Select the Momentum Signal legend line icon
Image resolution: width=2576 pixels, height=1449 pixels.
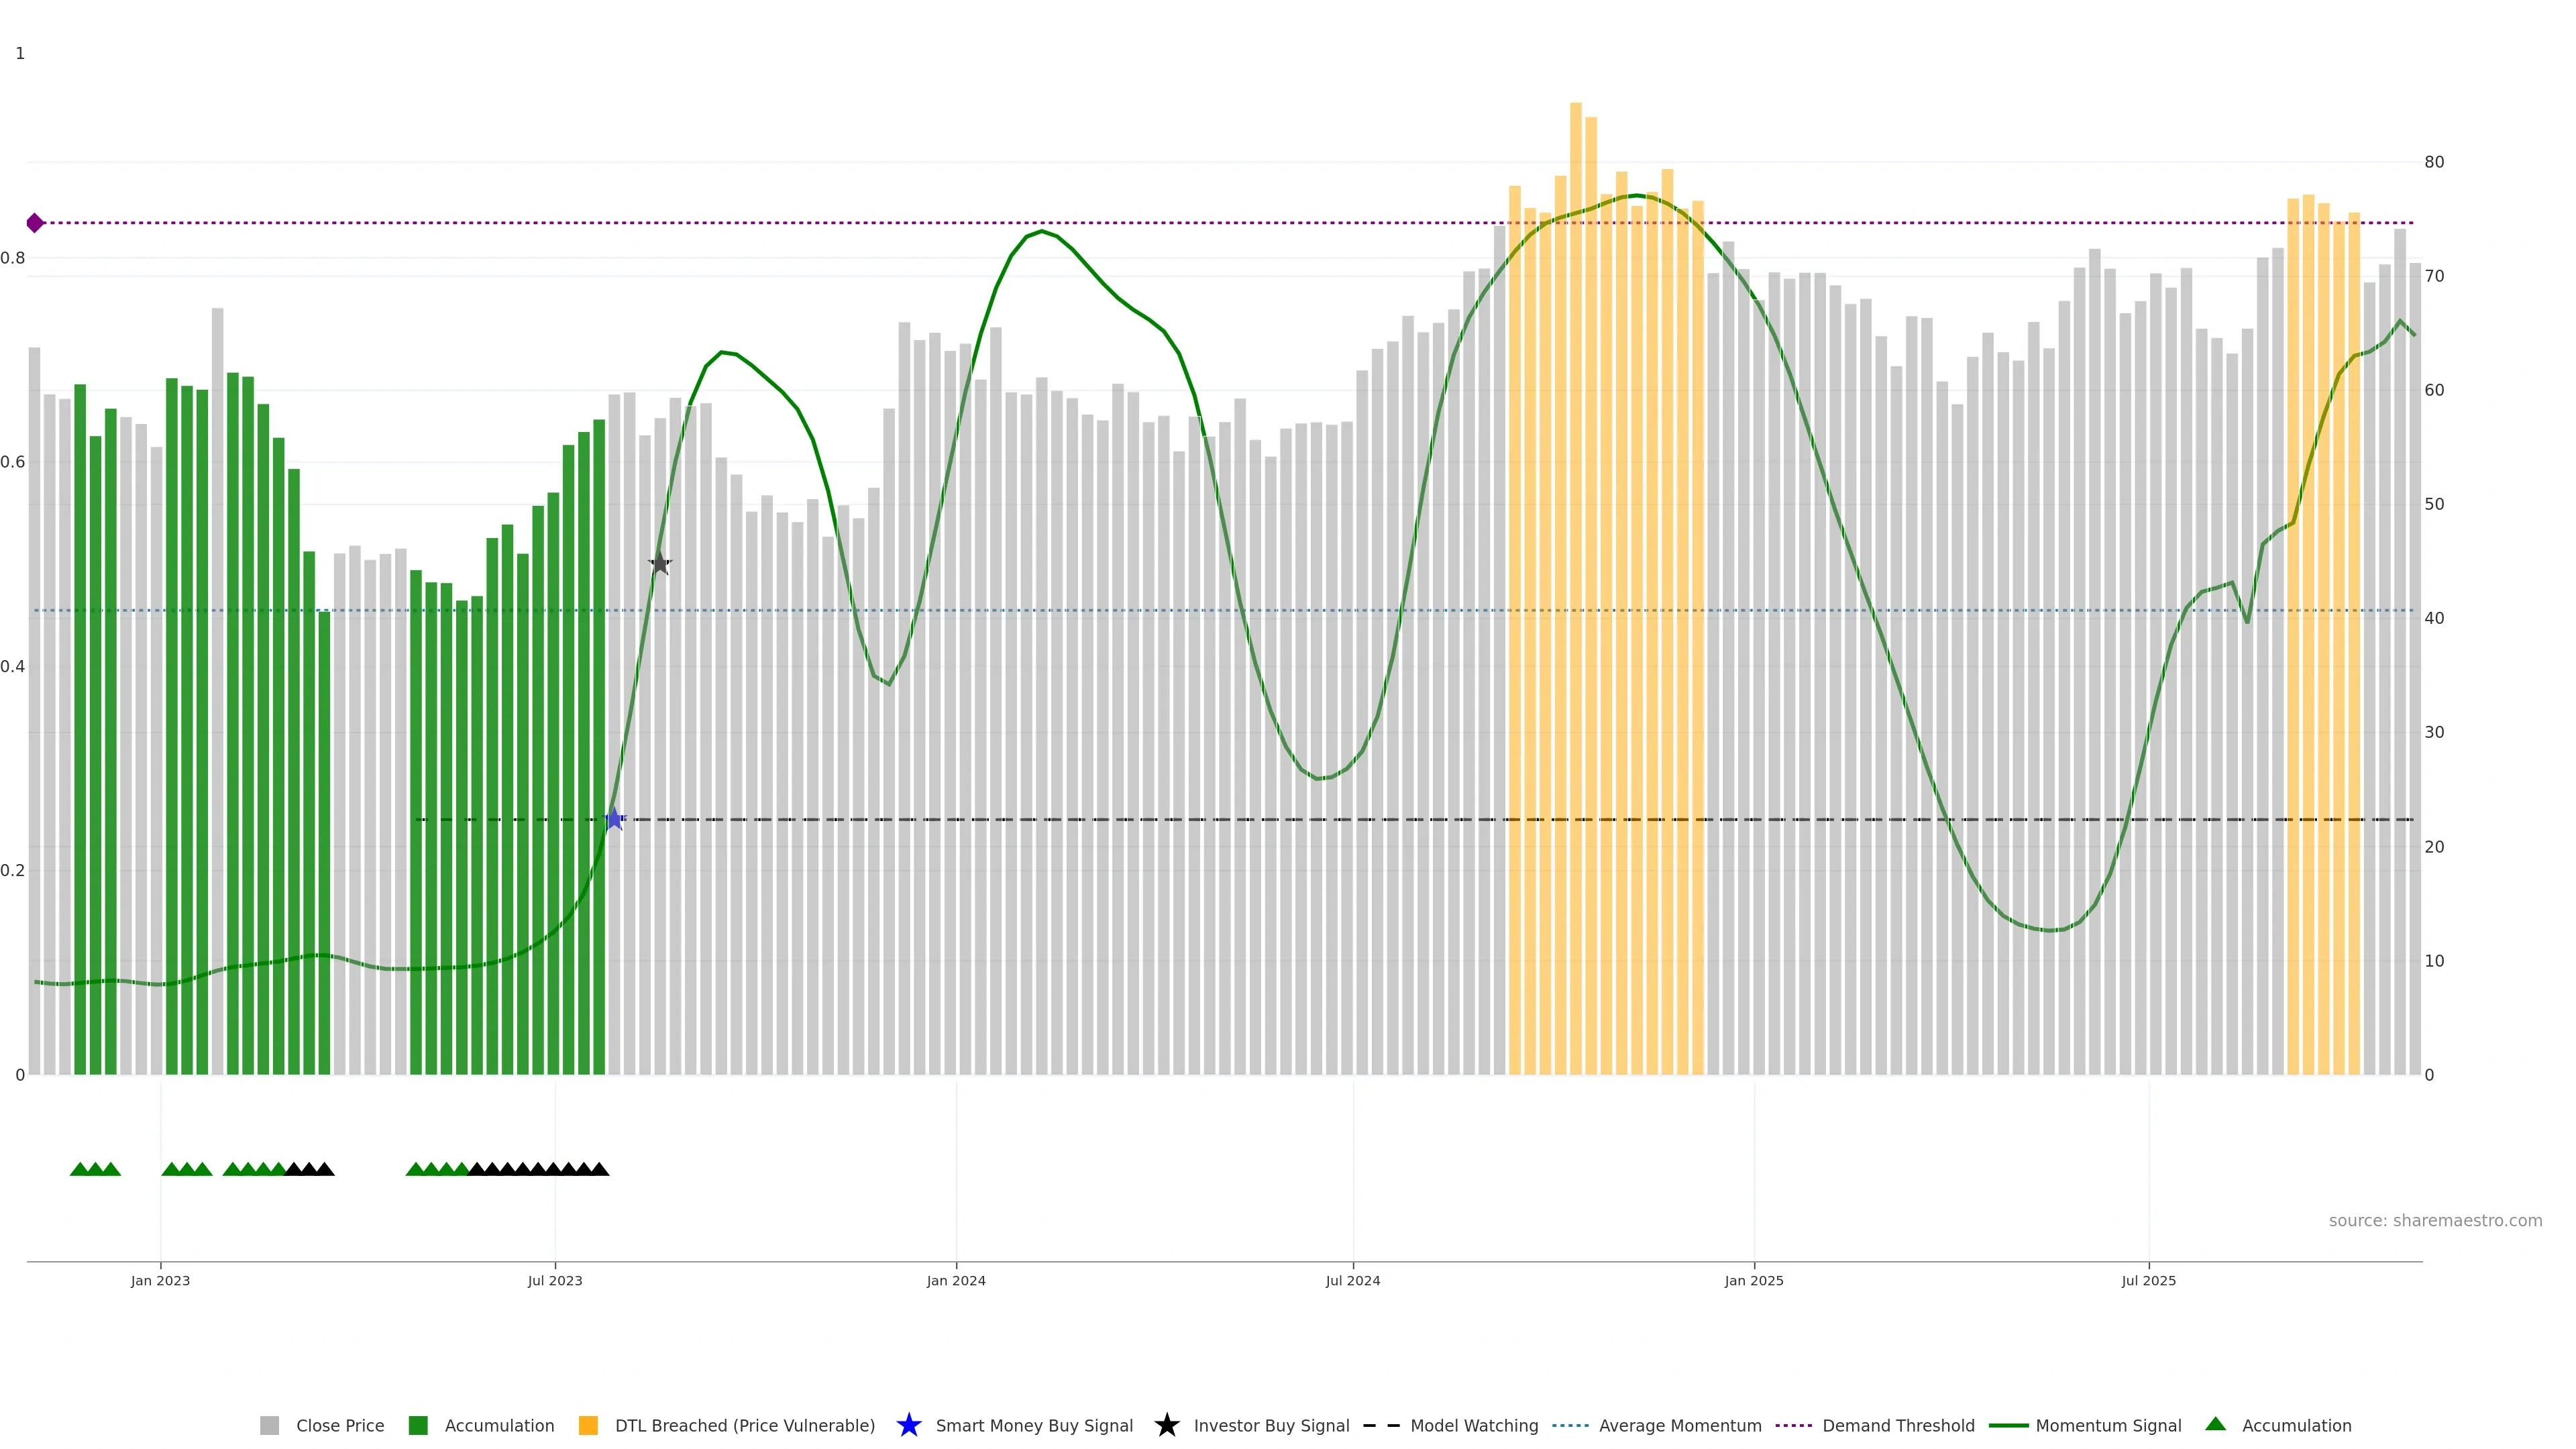point(2008,1425)
